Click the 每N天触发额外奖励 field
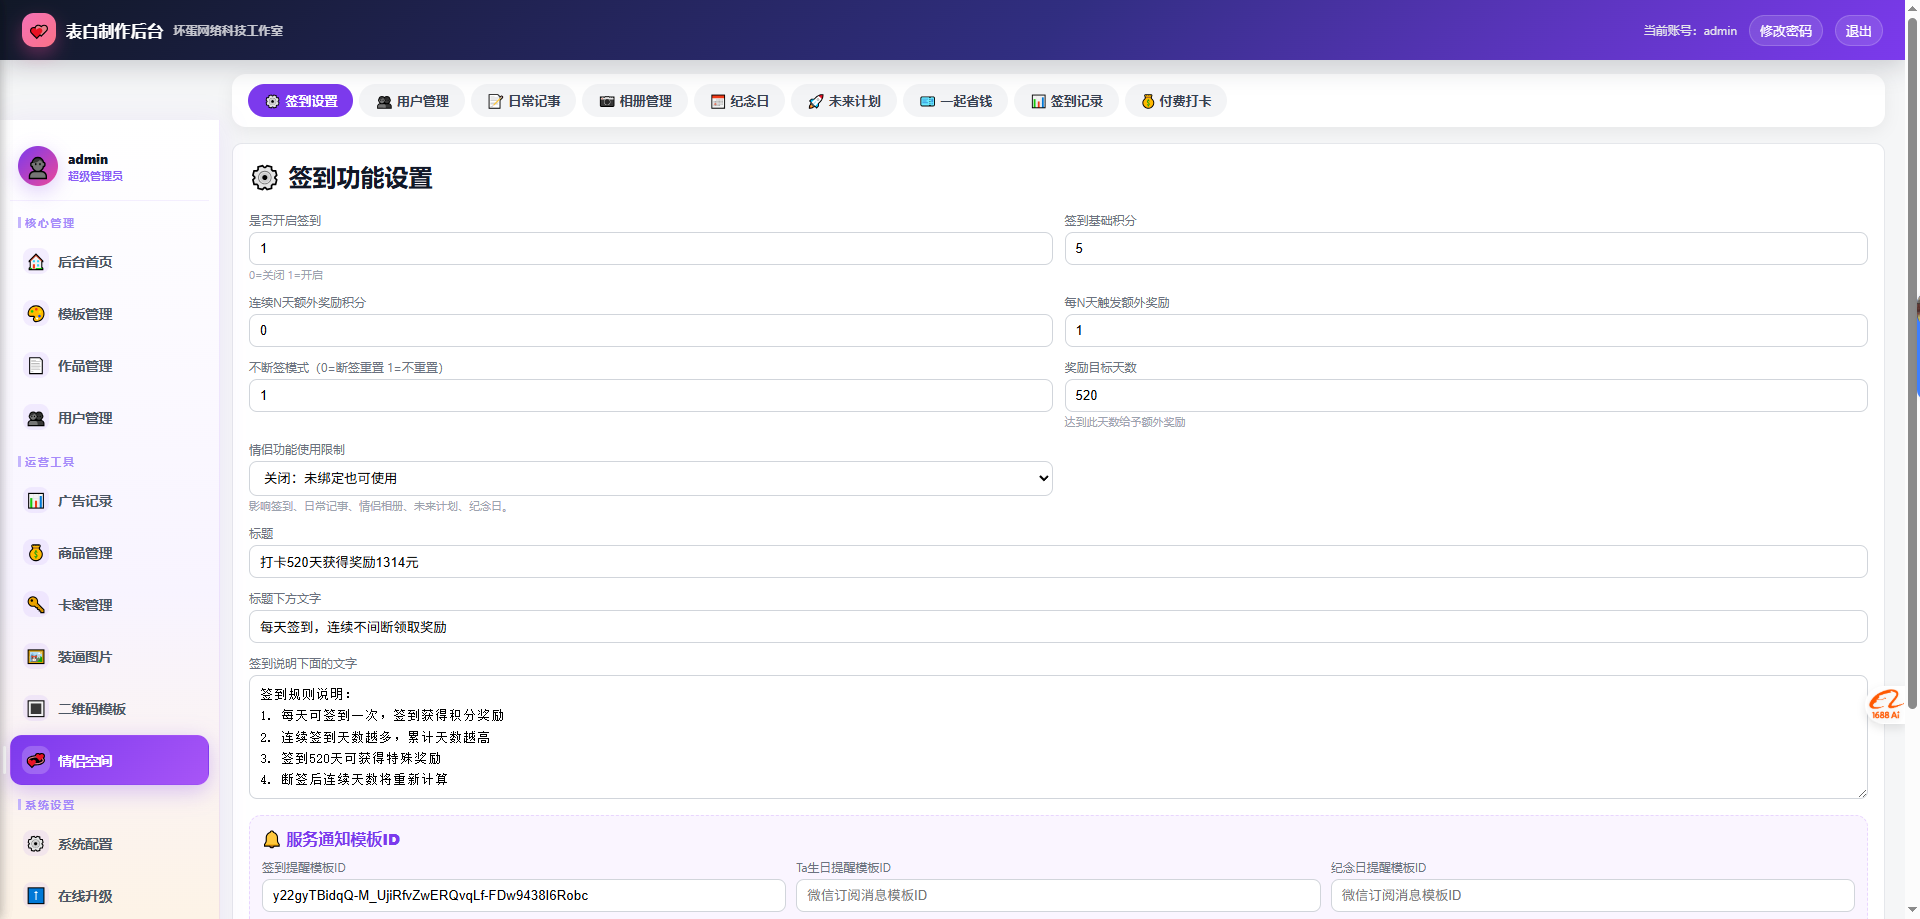Viewport: 1920px width, 919px height. (x=1466, y=330)
